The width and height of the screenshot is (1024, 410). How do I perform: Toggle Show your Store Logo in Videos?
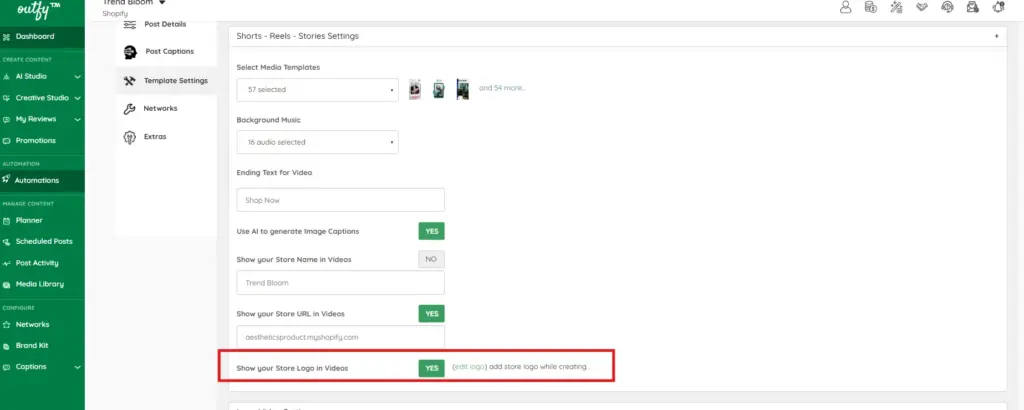point(431,368)
